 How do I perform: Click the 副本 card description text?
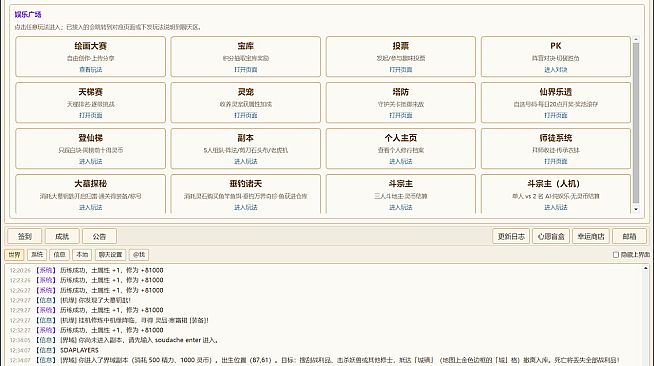pyautogui.click(x=246, y=150)
